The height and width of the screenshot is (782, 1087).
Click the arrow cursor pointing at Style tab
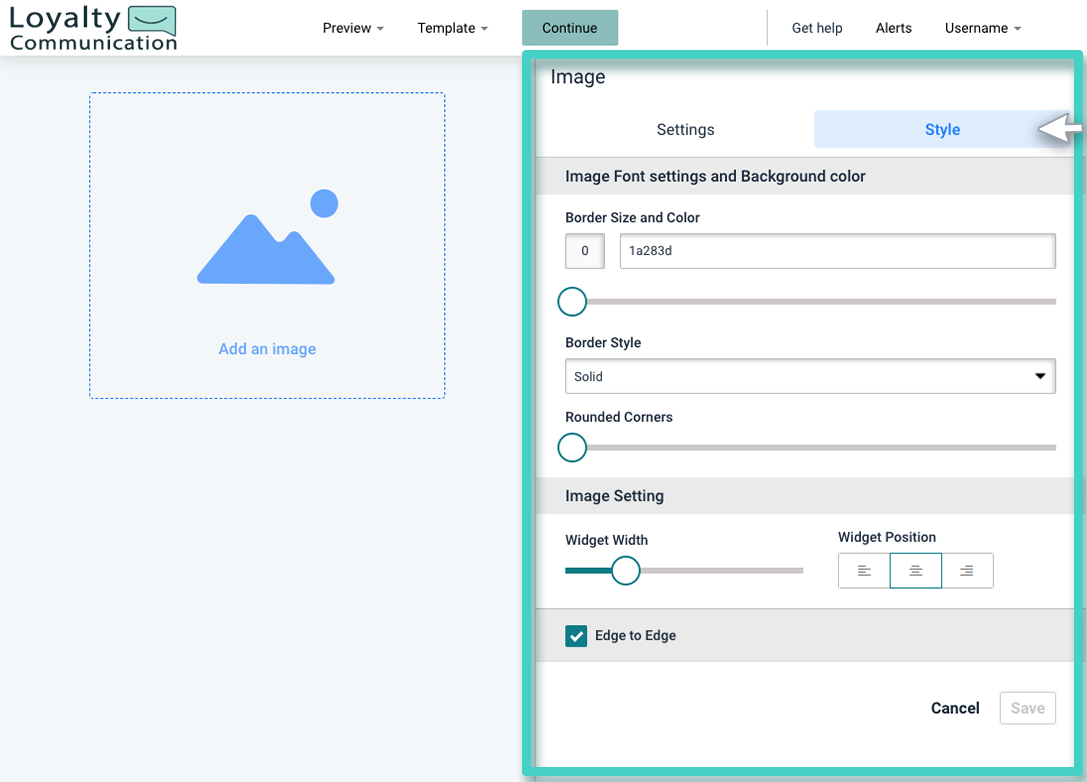(x=1060, y=129)
